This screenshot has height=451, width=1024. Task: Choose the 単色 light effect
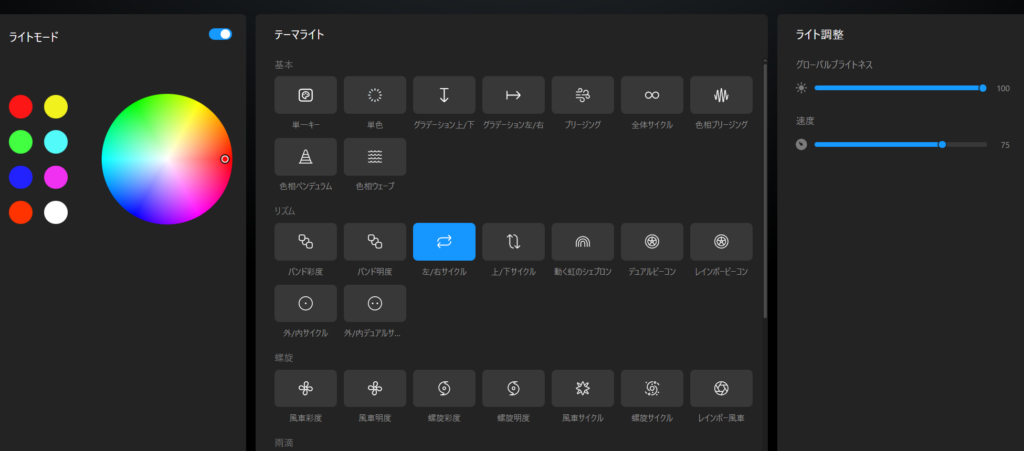tap(375, 95)
